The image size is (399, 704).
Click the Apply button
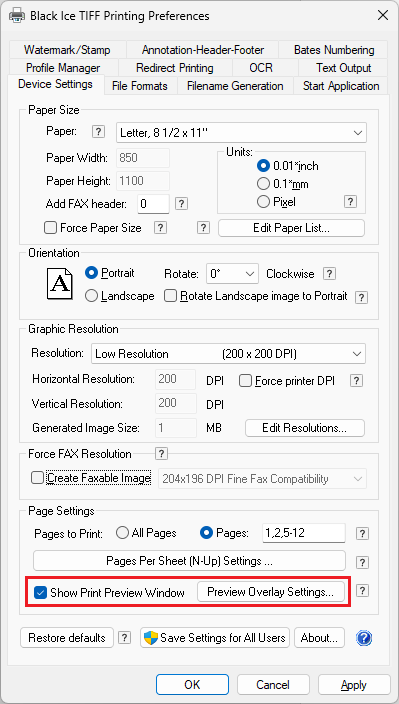pyautogui.click(x=354, y=685)
